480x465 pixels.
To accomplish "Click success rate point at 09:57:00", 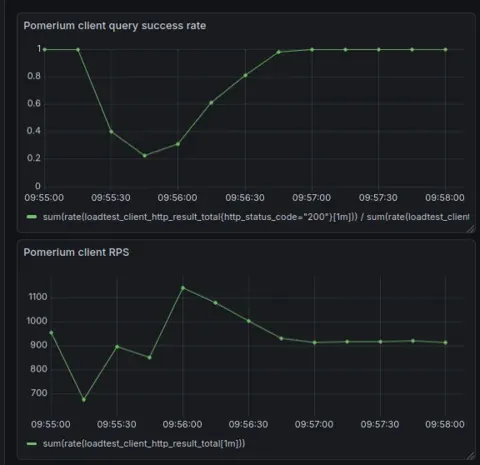I will [312, 50].
